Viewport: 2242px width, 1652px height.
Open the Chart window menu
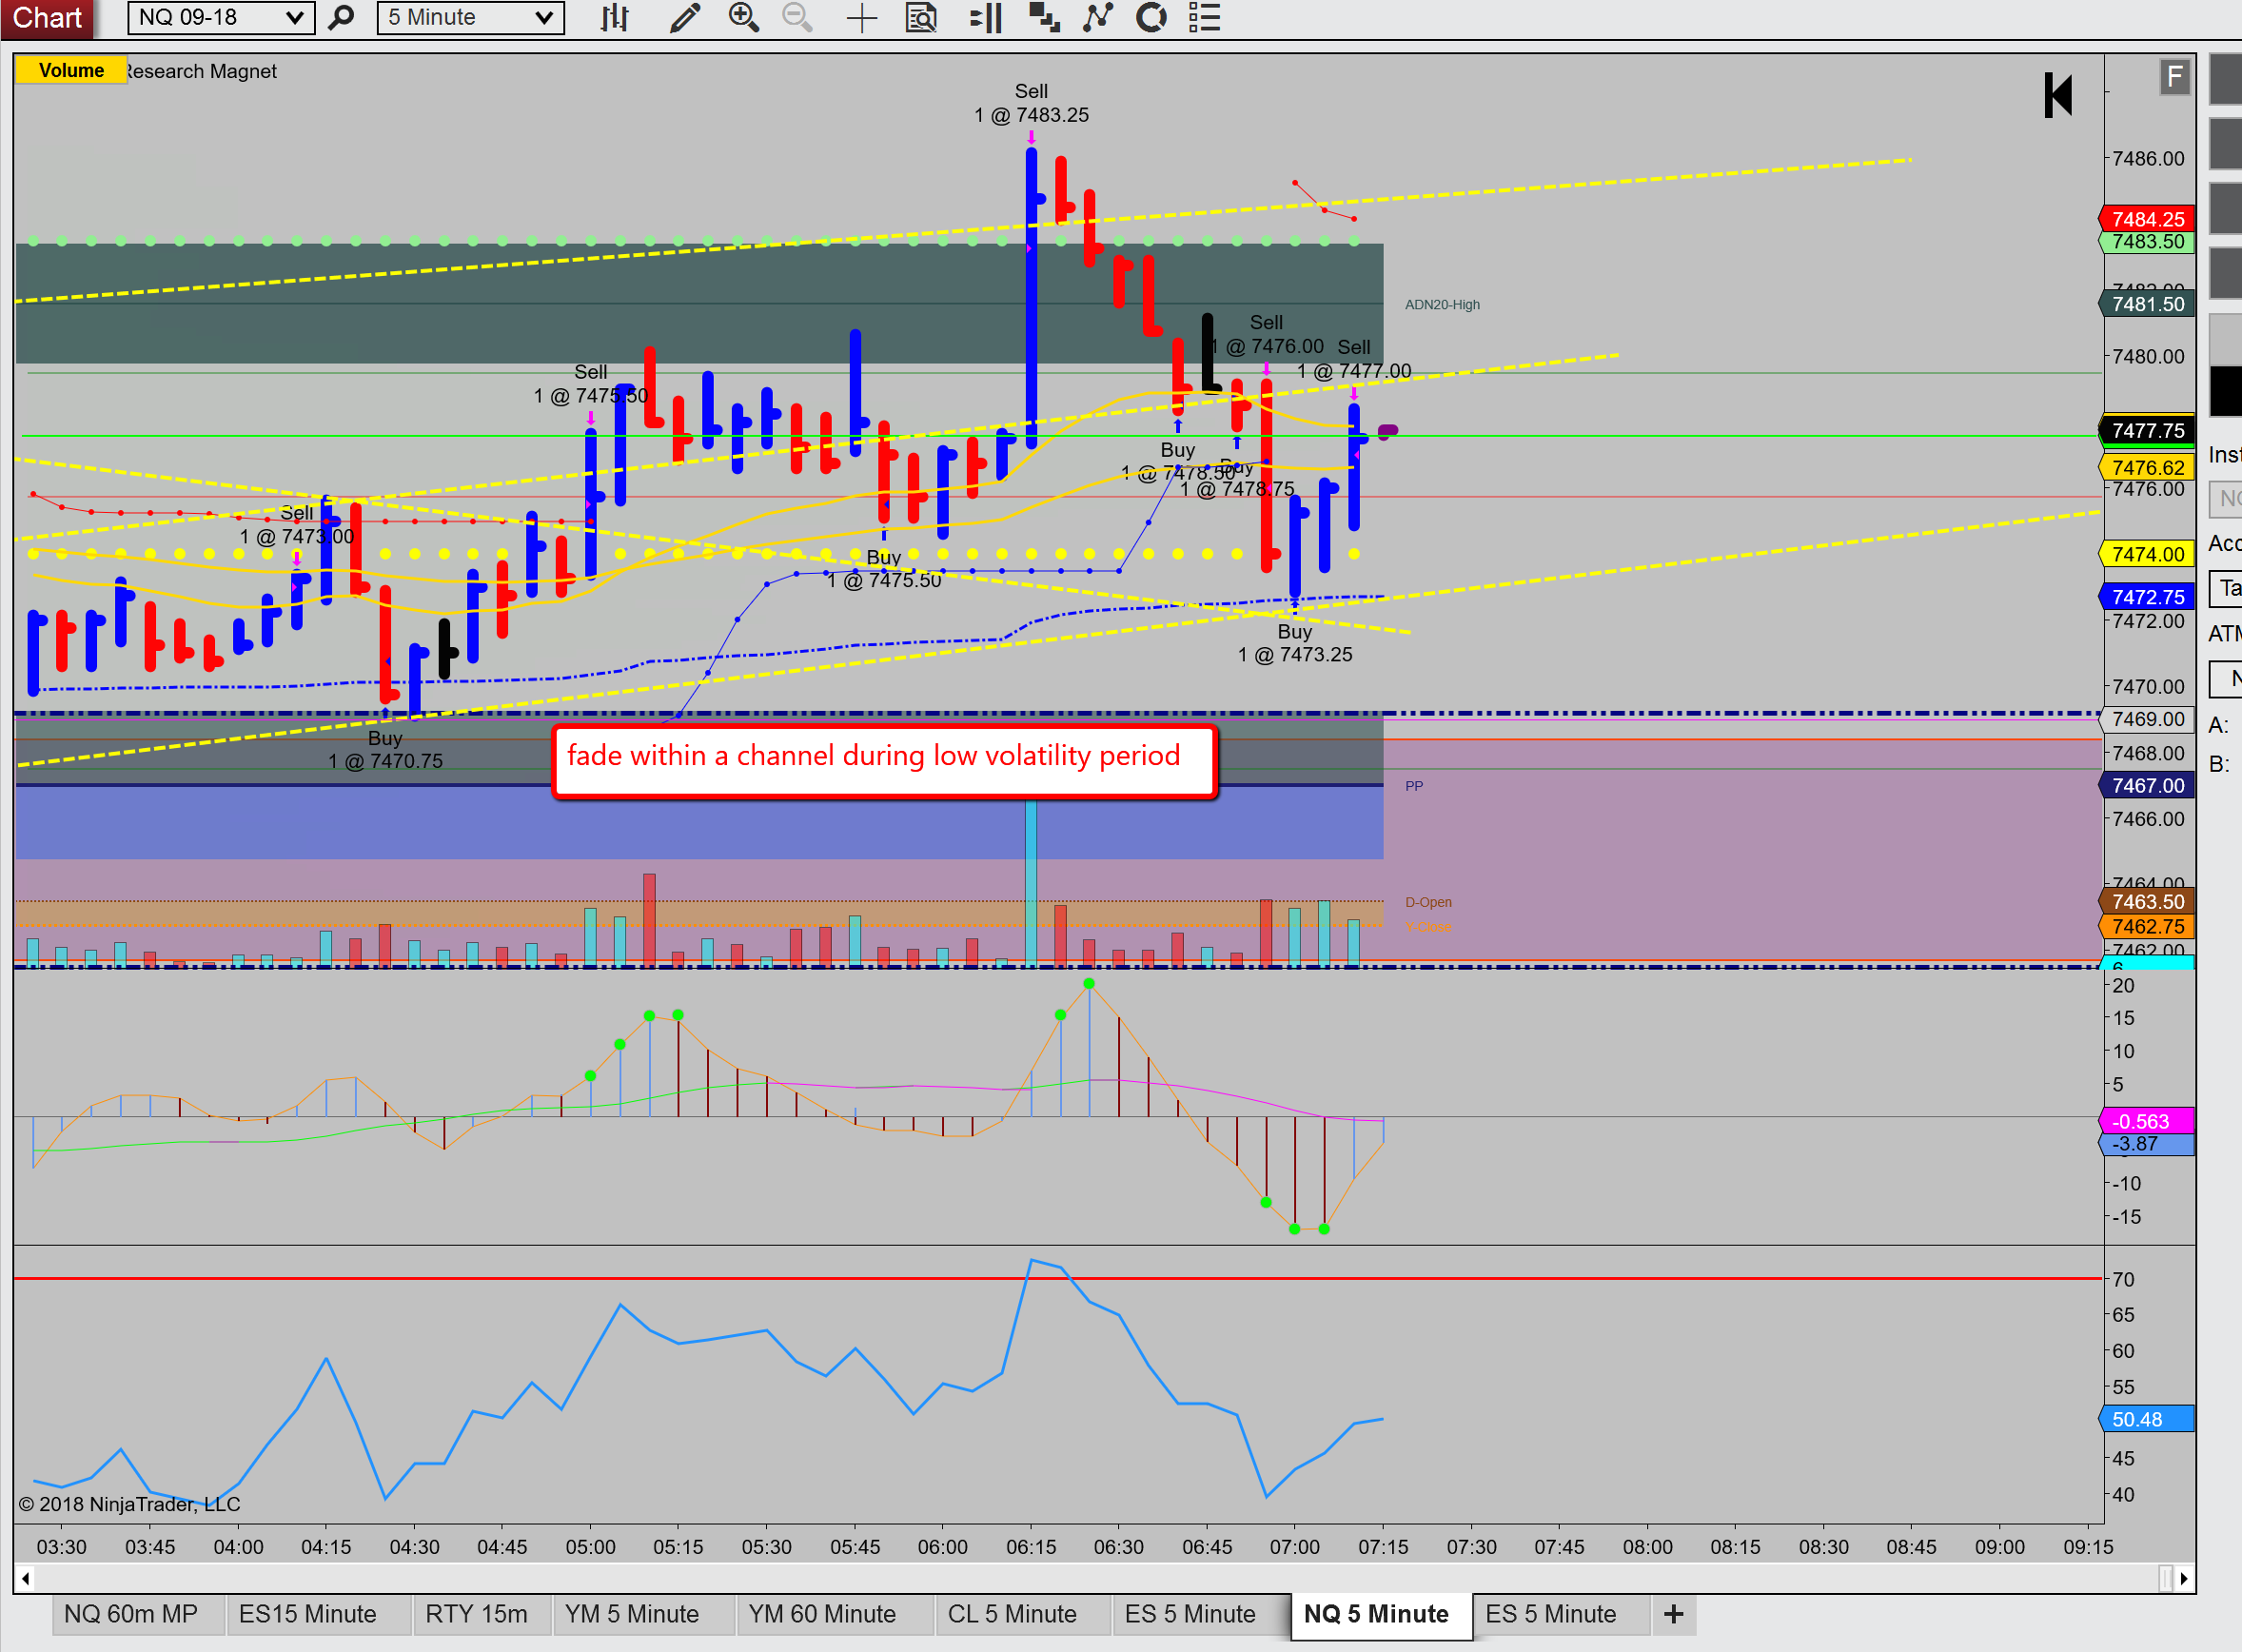point(47,18)
